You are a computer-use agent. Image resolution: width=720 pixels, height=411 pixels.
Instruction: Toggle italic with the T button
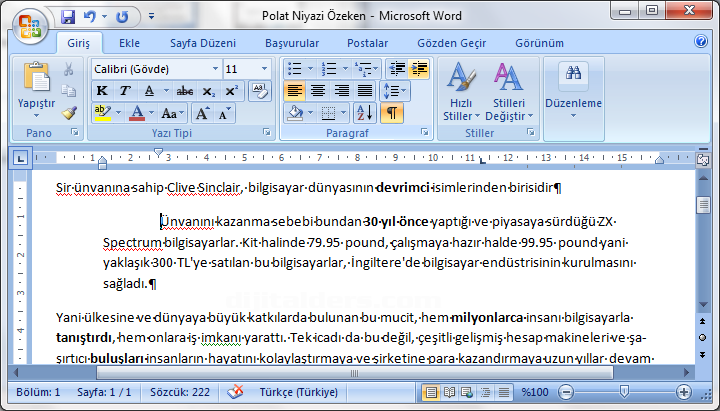tap(124, 91)
